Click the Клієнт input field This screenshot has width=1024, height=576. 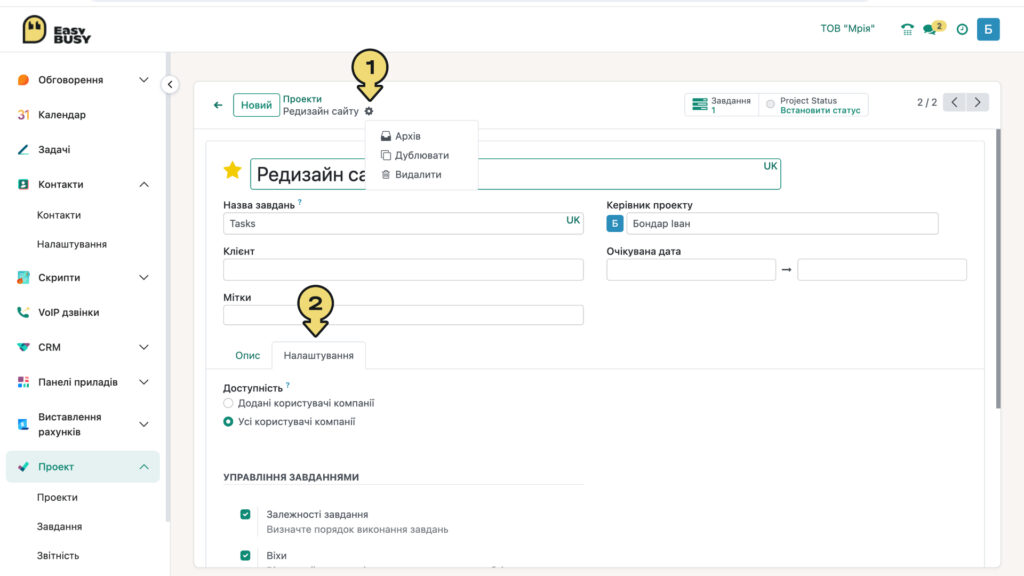point(403,270)
